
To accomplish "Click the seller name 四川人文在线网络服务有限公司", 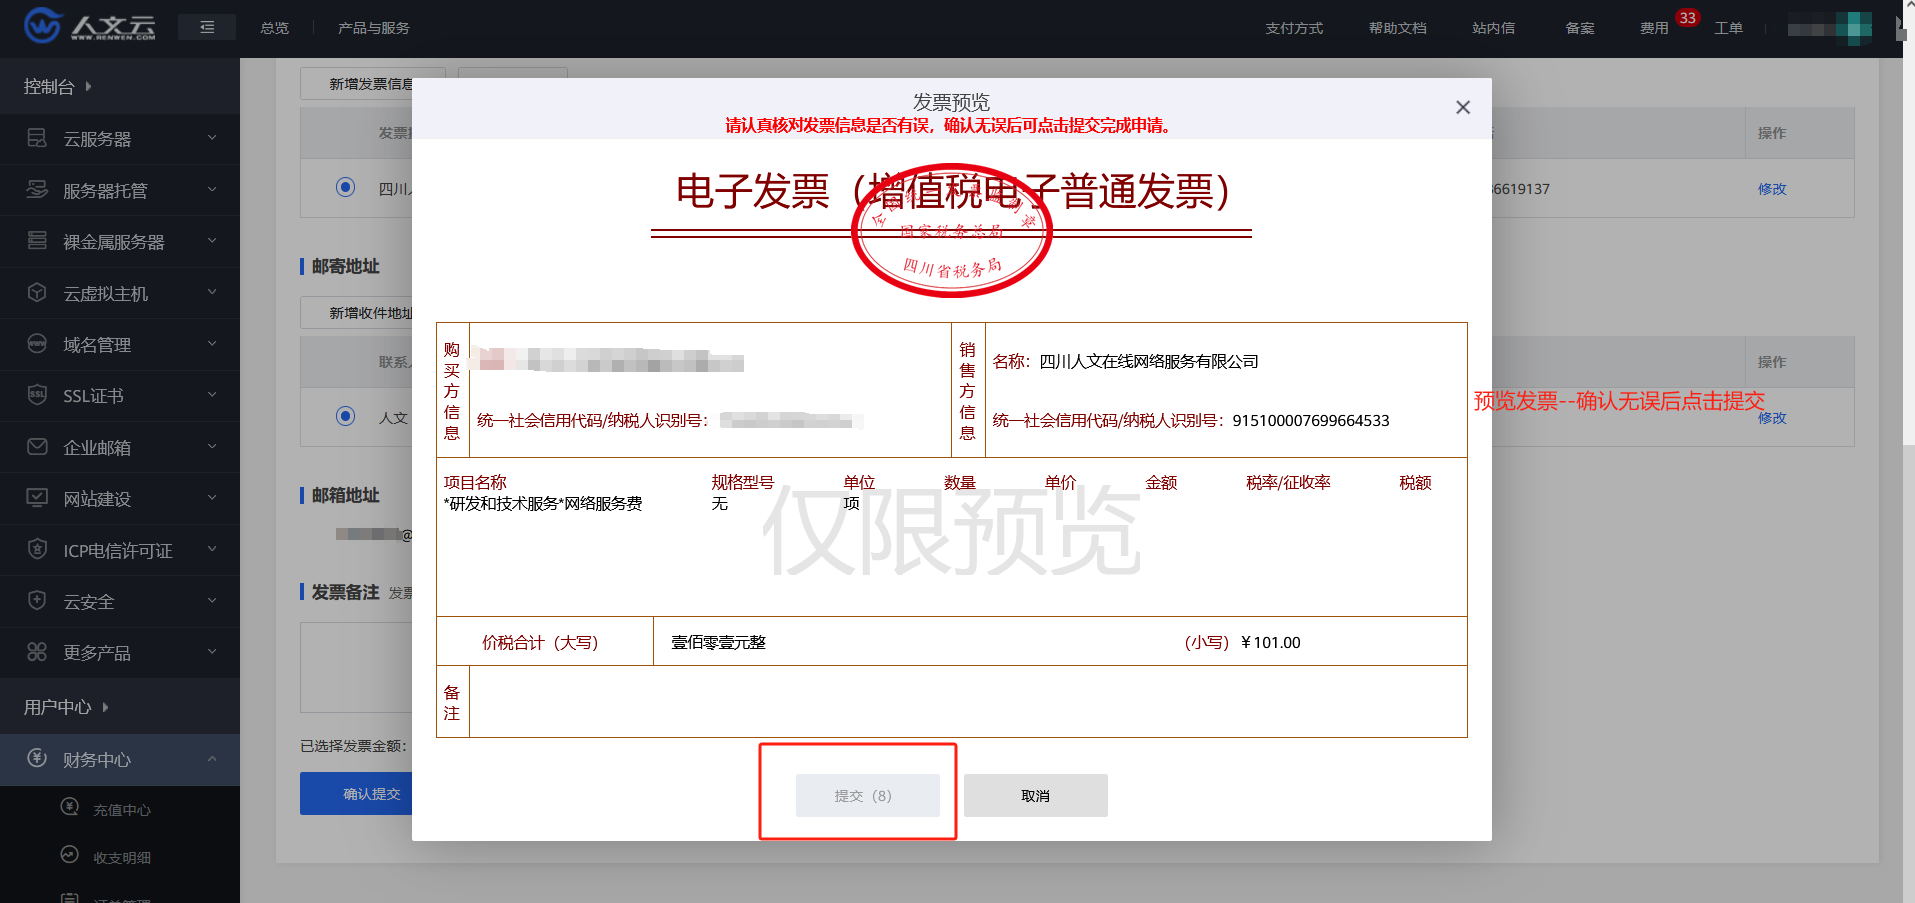I will (1149, 361).
